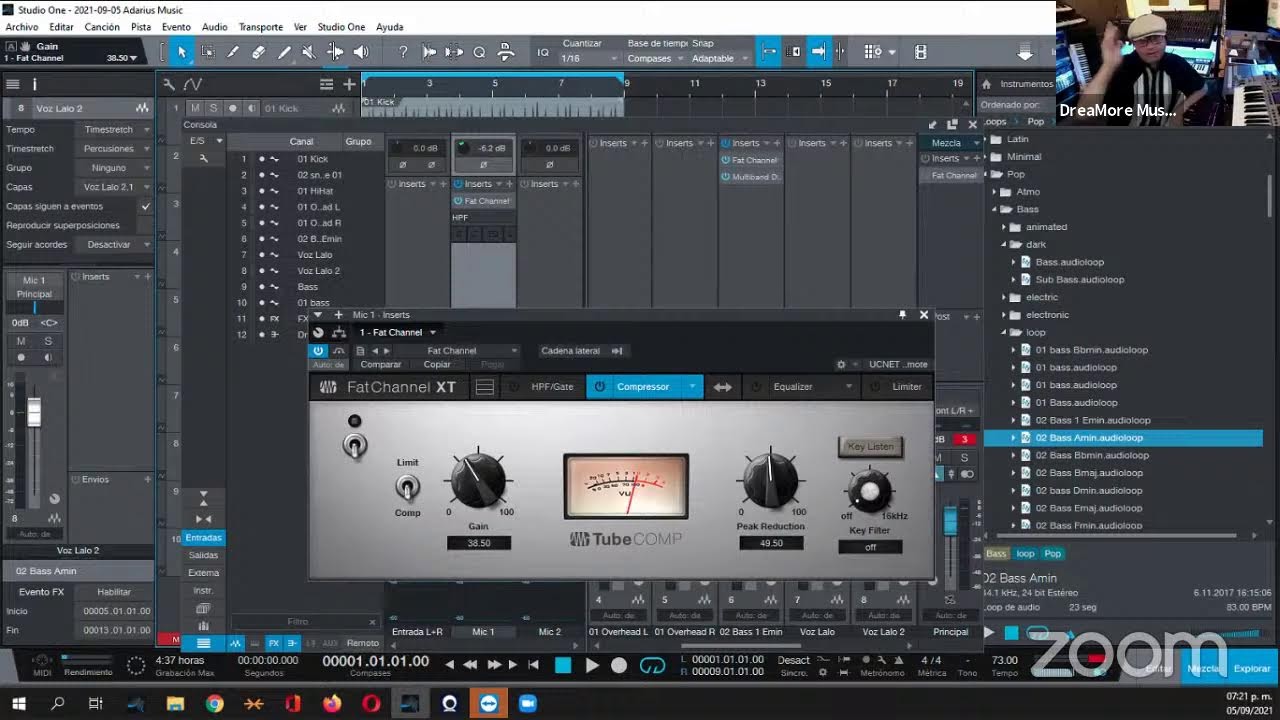Adjust the Compressor Gain knob
Viewport: 1280px width, 720px height.
478,480
